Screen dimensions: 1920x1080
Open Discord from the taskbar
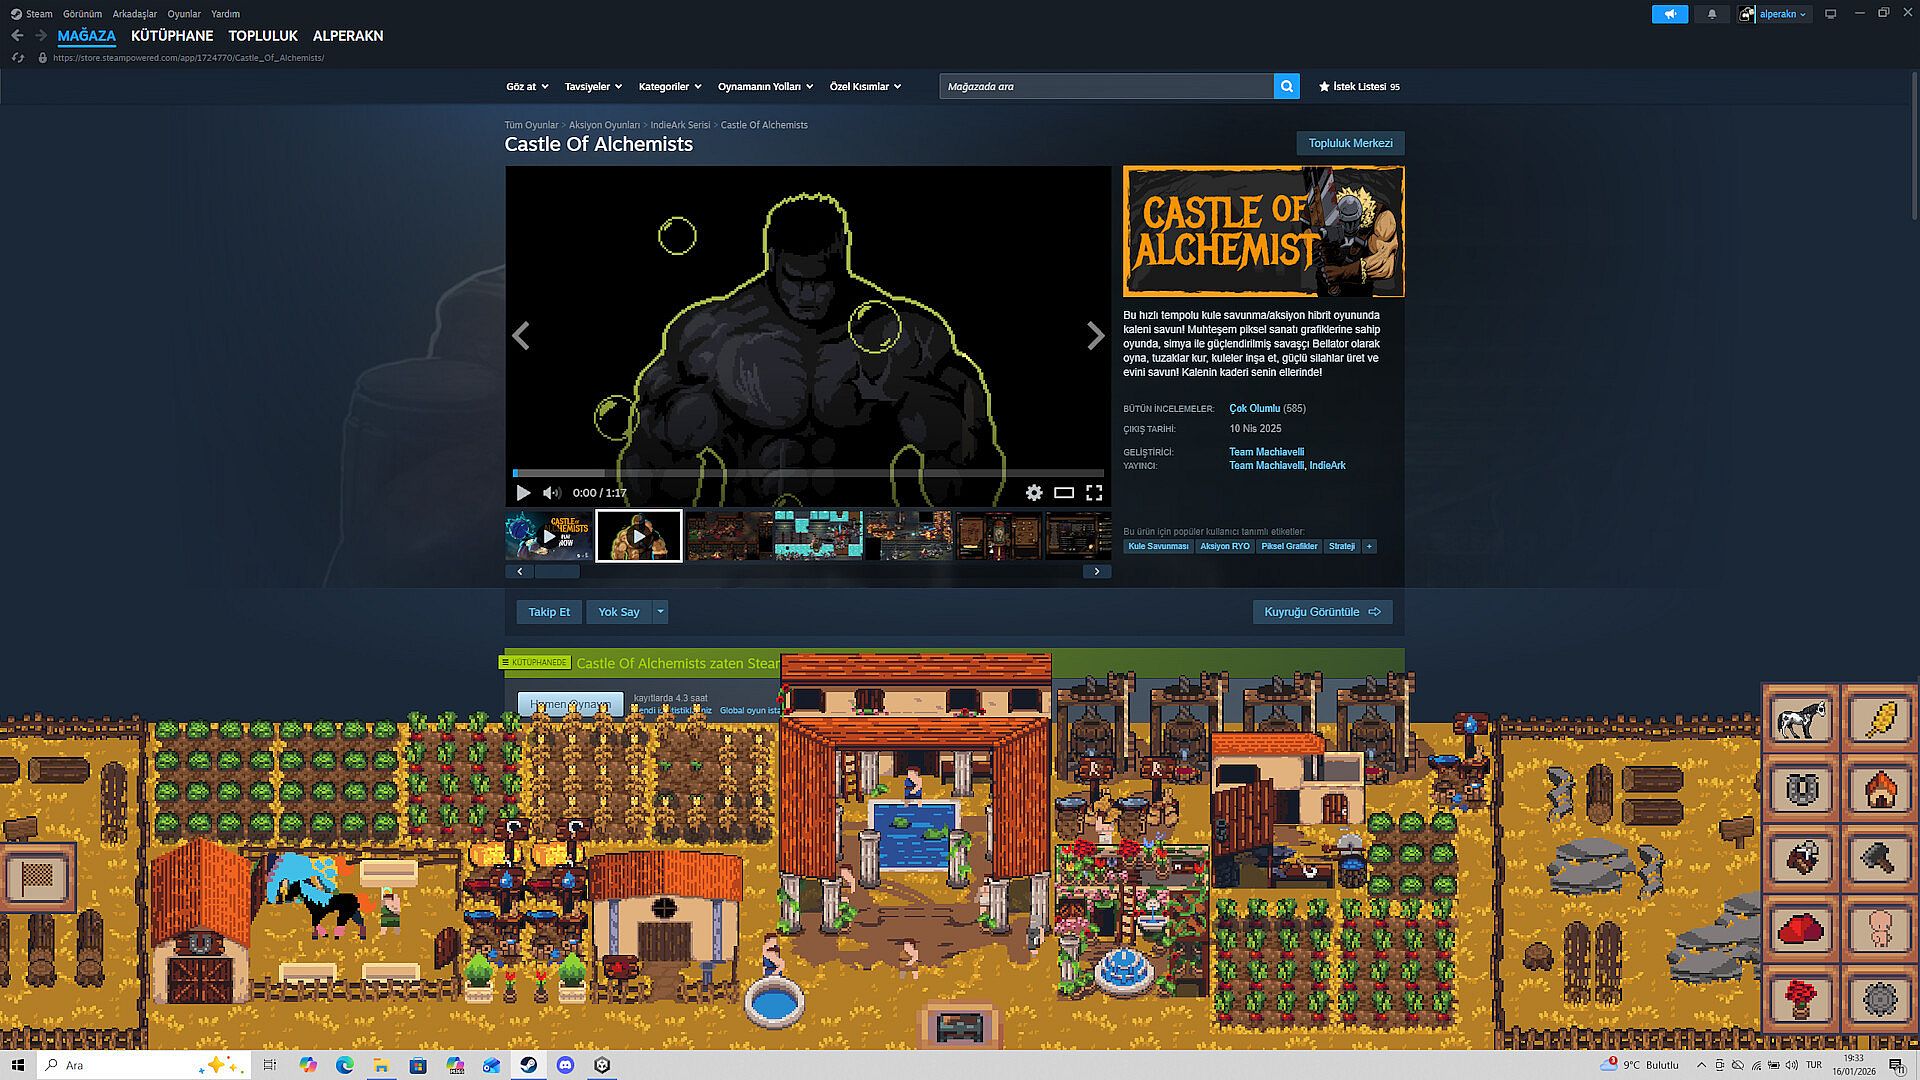(x=566, y=1065)
